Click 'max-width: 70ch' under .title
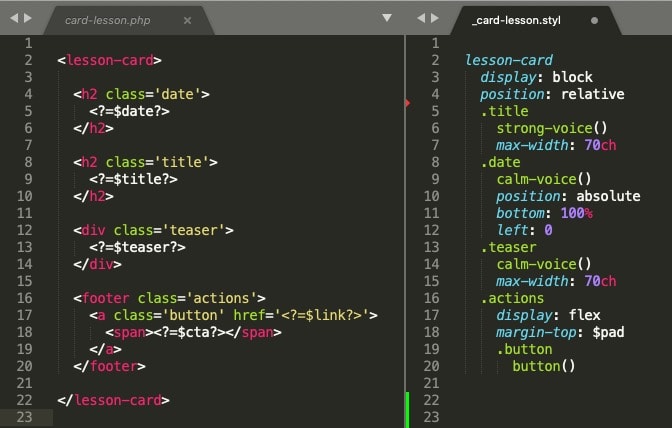The height and width of the screenshot is (428, 672). click(x=556, y=145)
